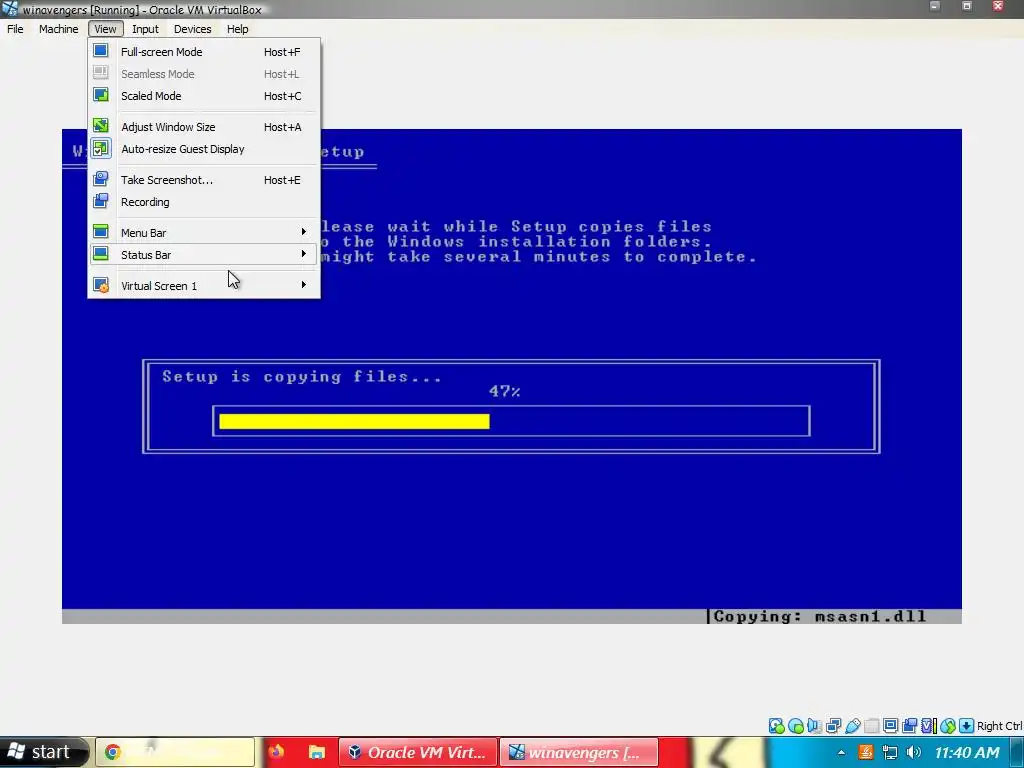Image resolution: width=1024 pixels, height=768 pixels.
Task: Open the Input menu
Action: pyautogui.click(x=145, y=29)
